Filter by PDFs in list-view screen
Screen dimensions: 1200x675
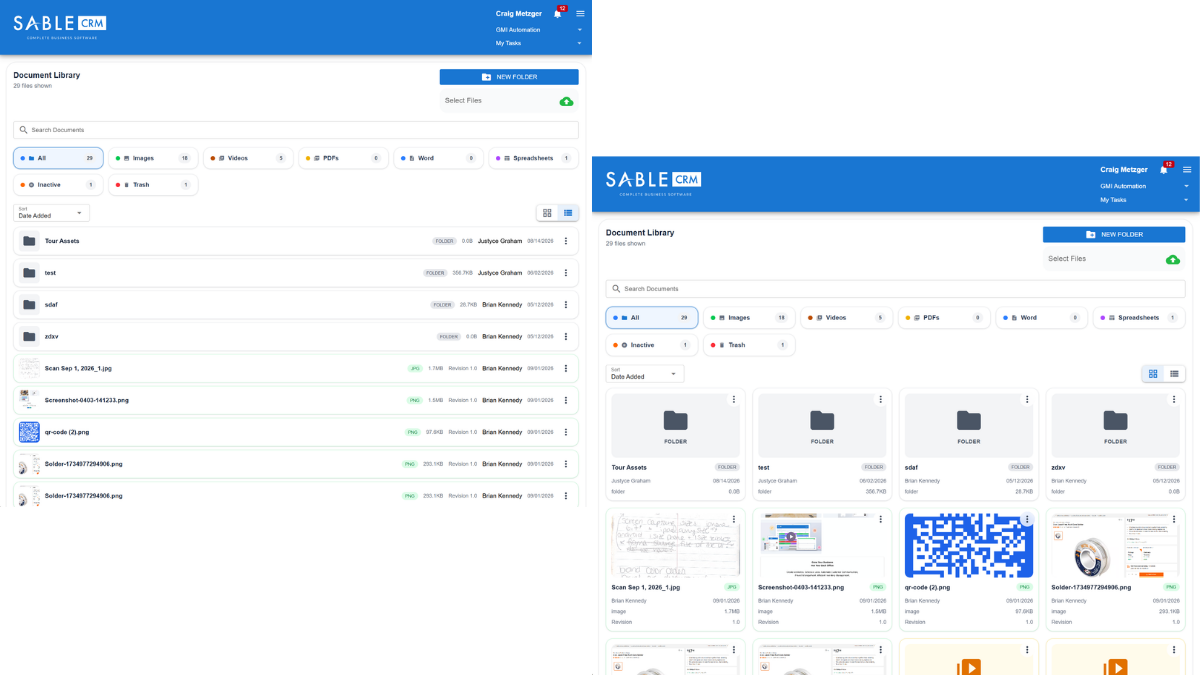(343, 158)
